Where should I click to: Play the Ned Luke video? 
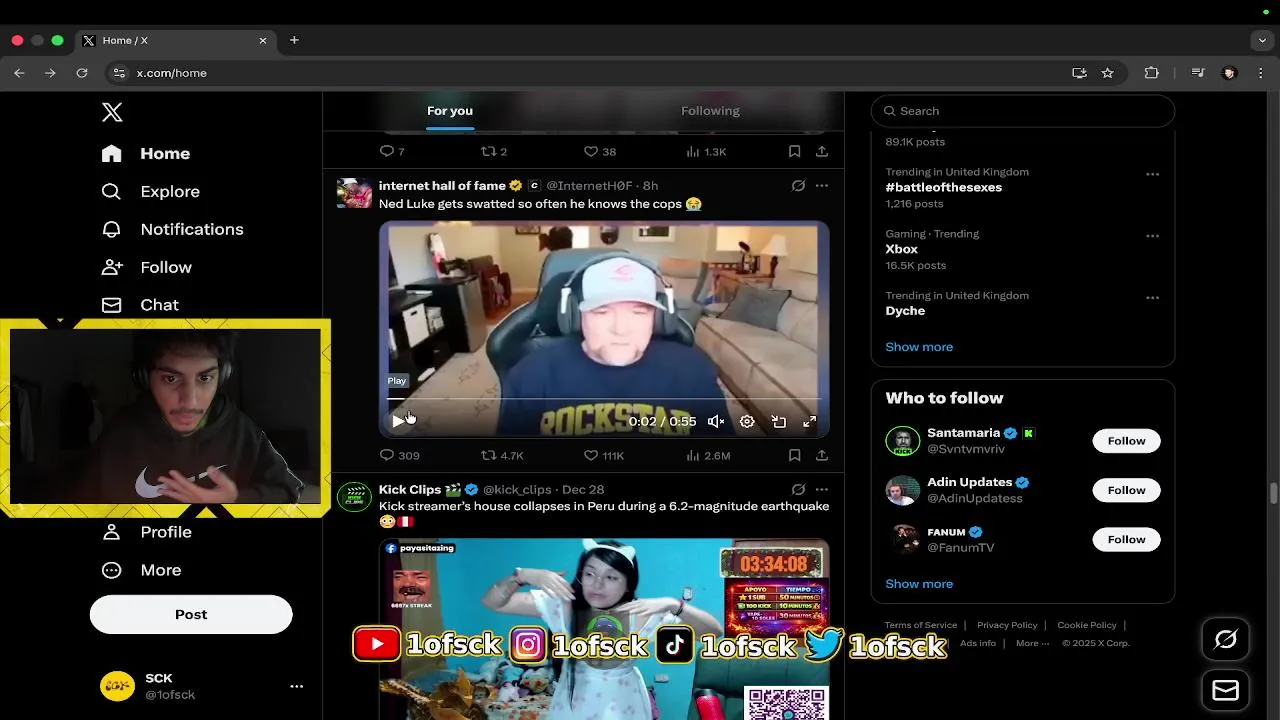point(398,421)
